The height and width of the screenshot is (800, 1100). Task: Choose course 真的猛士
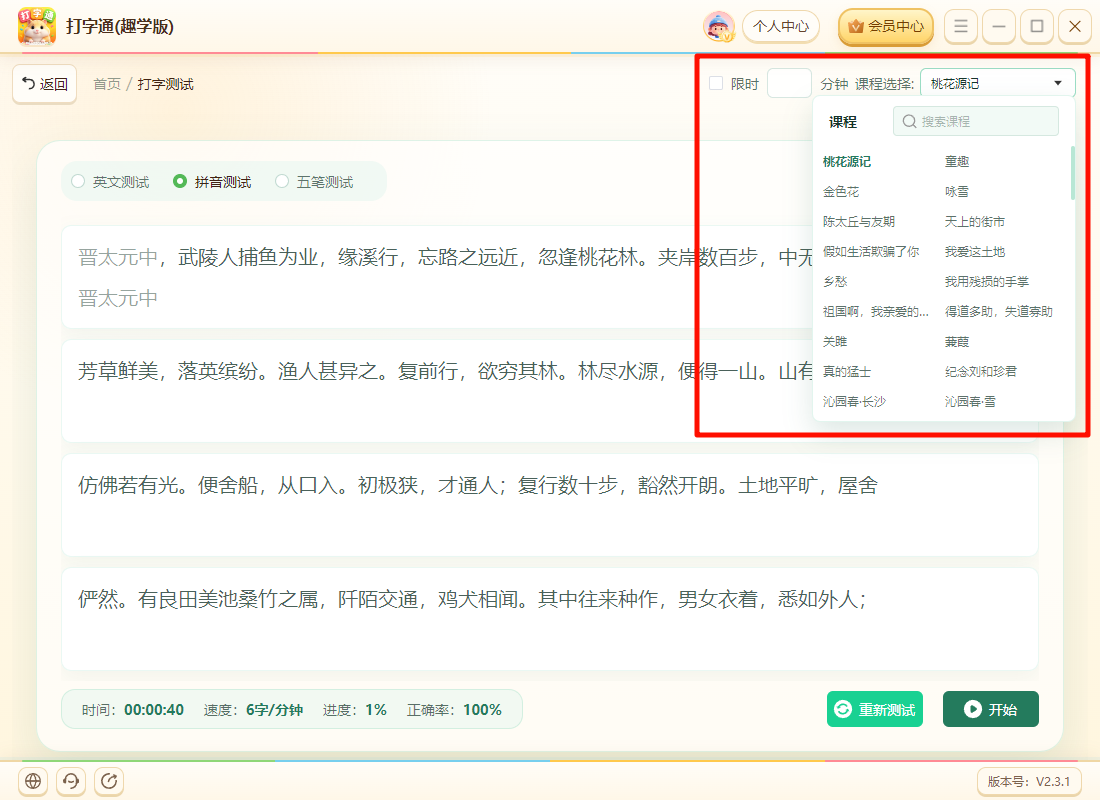point(847,371)
